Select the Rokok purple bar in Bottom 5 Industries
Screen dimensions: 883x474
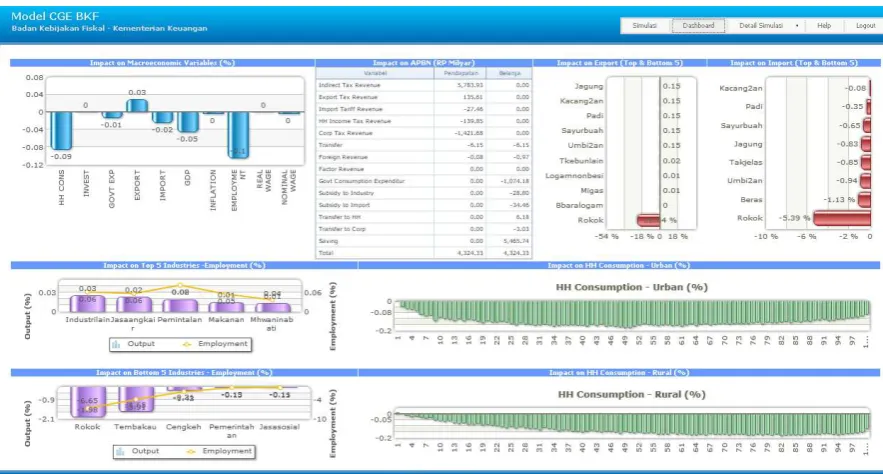tap(88, 402)
